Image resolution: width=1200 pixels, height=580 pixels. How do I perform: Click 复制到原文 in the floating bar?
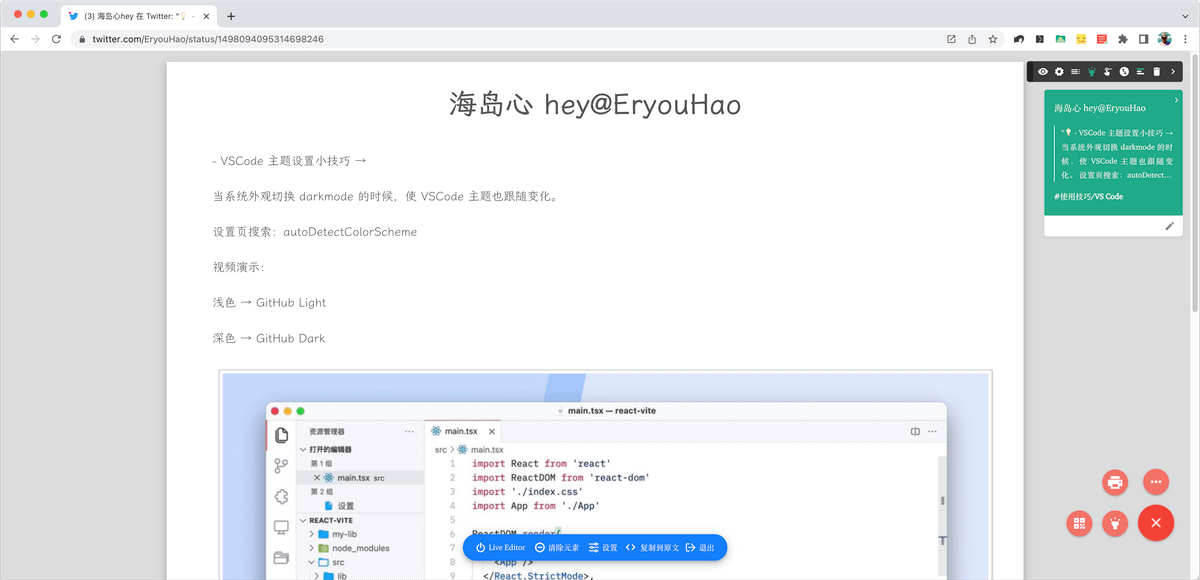pos(652,548)
